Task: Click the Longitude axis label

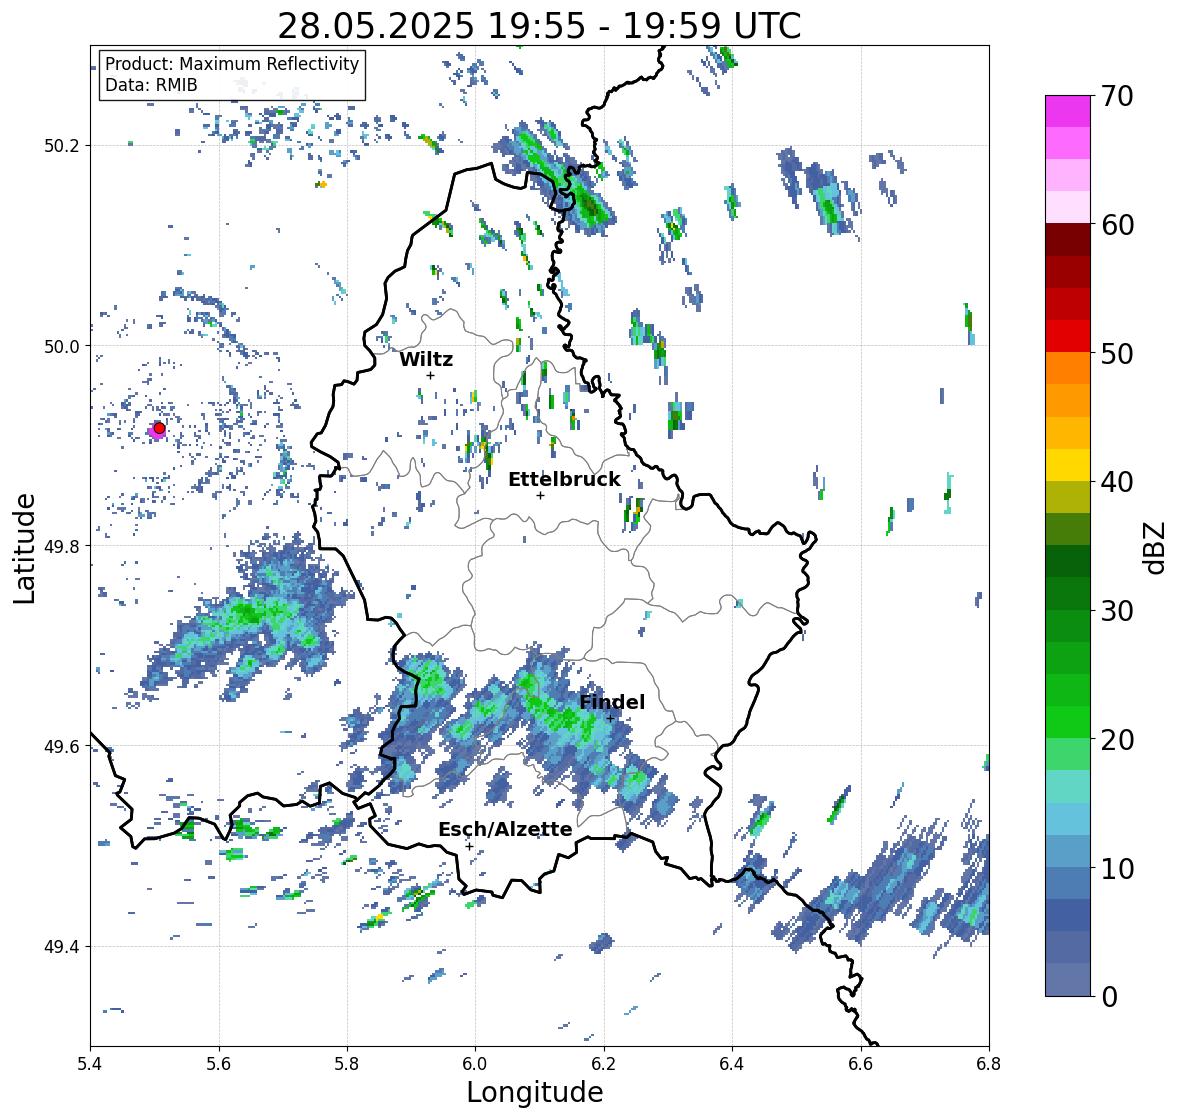Action: click(x=535, y=1092)
